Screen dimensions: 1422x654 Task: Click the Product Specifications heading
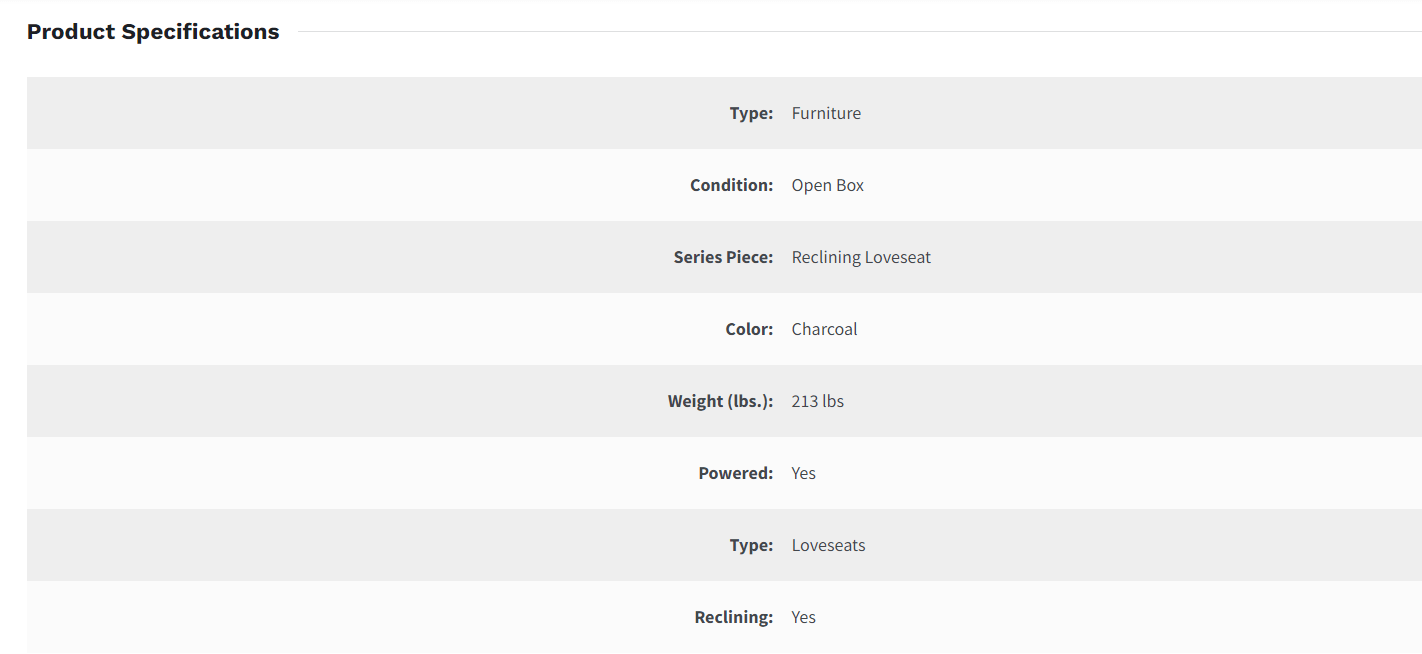153,32
